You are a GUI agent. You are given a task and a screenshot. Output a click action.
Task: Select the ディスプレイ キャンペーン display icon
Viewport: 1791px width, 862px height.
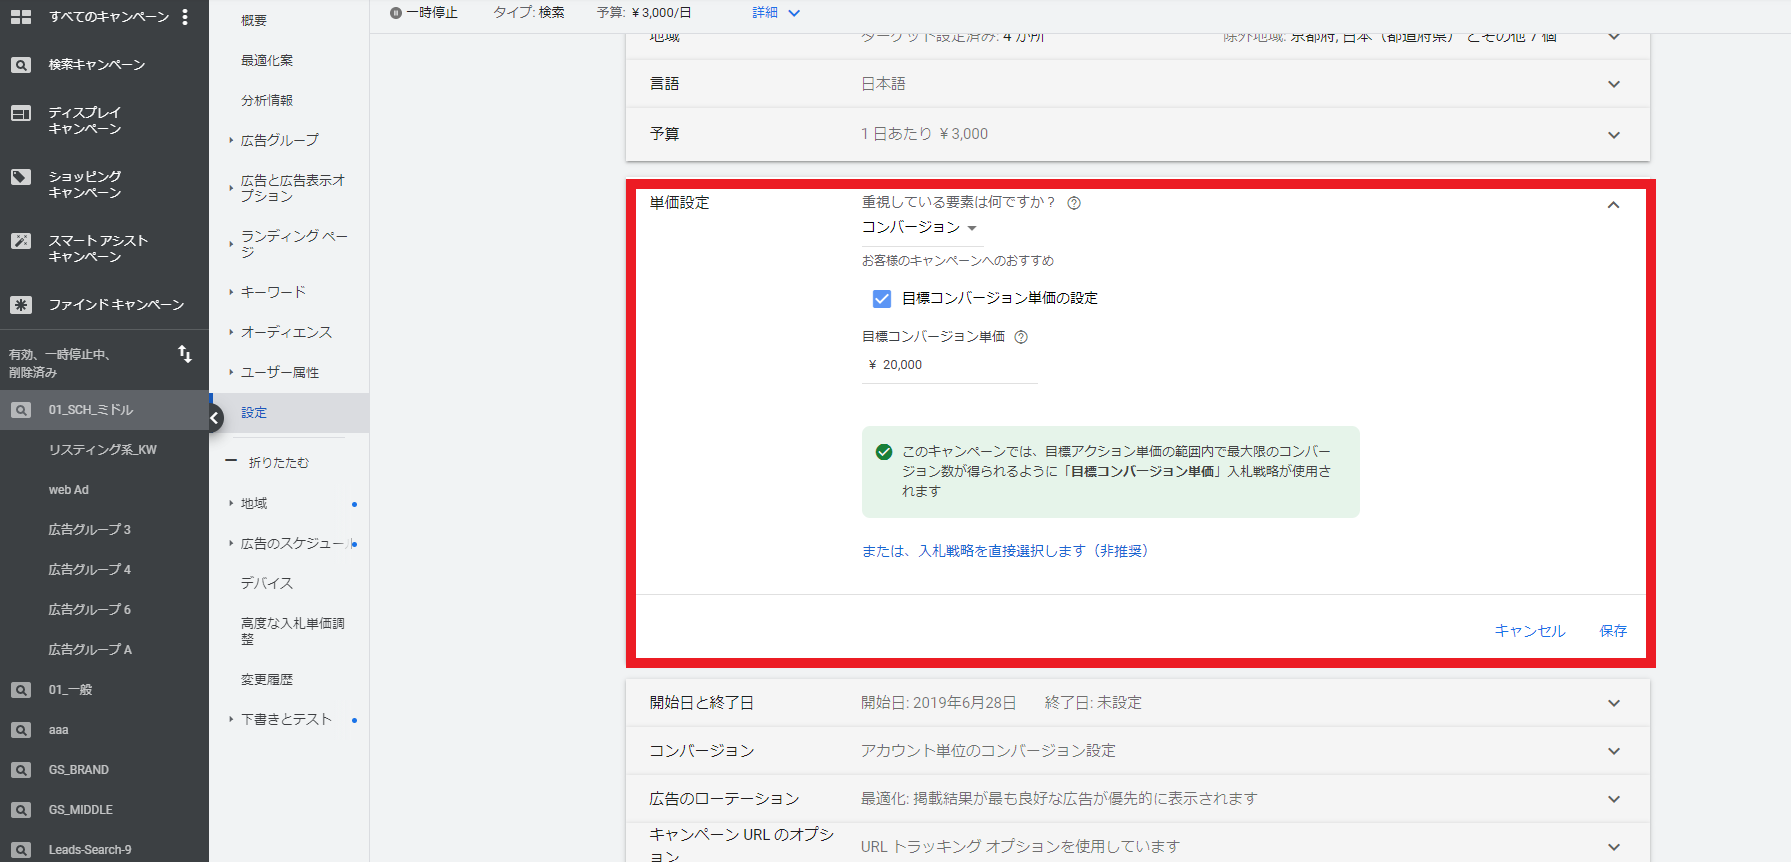20,113
